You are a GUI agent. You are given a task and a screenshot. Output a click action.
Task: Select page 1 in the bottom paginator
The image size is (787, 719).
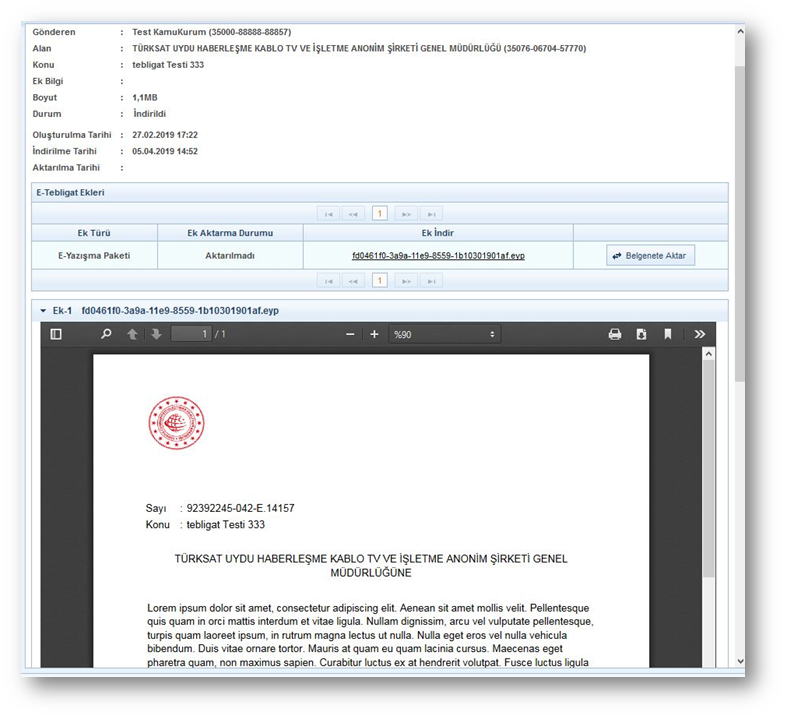[x=380, y=280]
